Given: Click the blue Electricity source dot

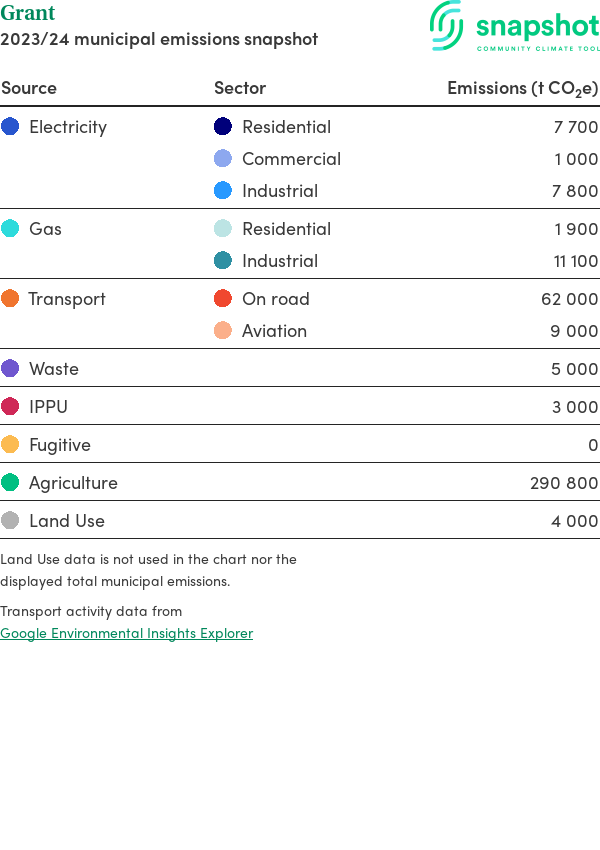Looking at the screenshot, I should click(x=10, y=127).
